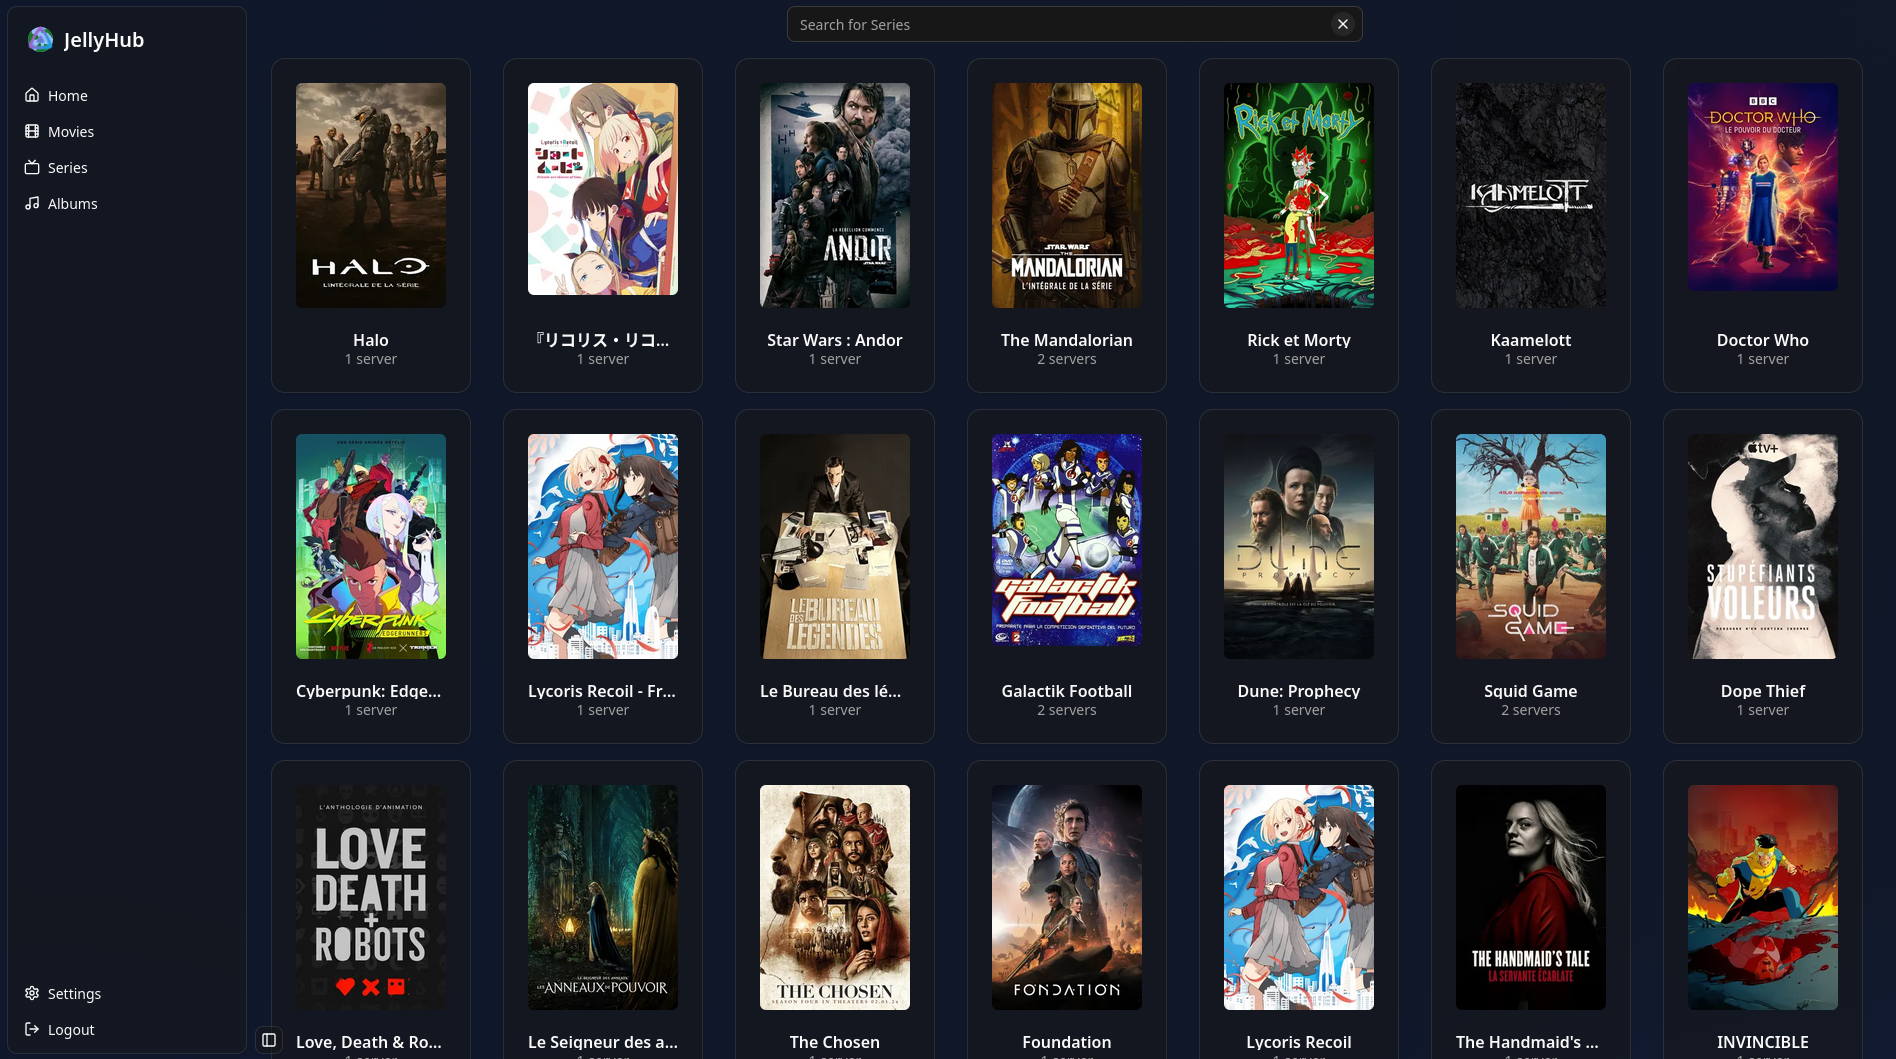
Task: Click the Squid Game title text
Action: pyautogui.click(x=1531, y=691)
